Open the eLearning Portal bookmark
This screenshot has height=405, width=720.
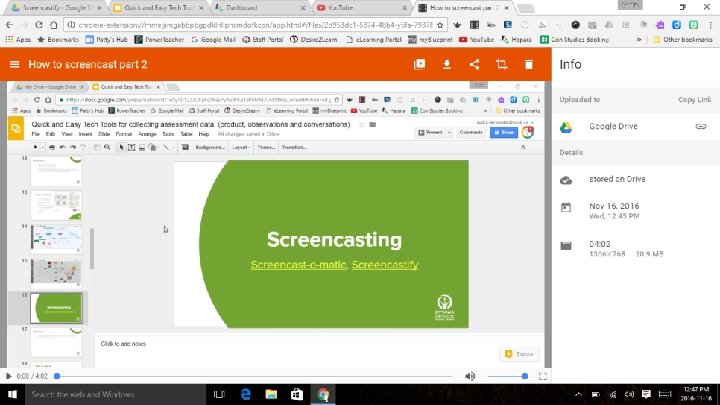(x=374, y=39)
